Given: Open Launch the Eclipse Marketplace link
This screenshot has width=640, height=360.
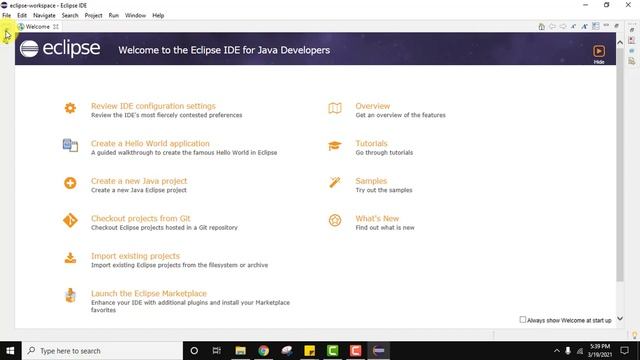Looking at the screenshot, I should tap(149, 293).
